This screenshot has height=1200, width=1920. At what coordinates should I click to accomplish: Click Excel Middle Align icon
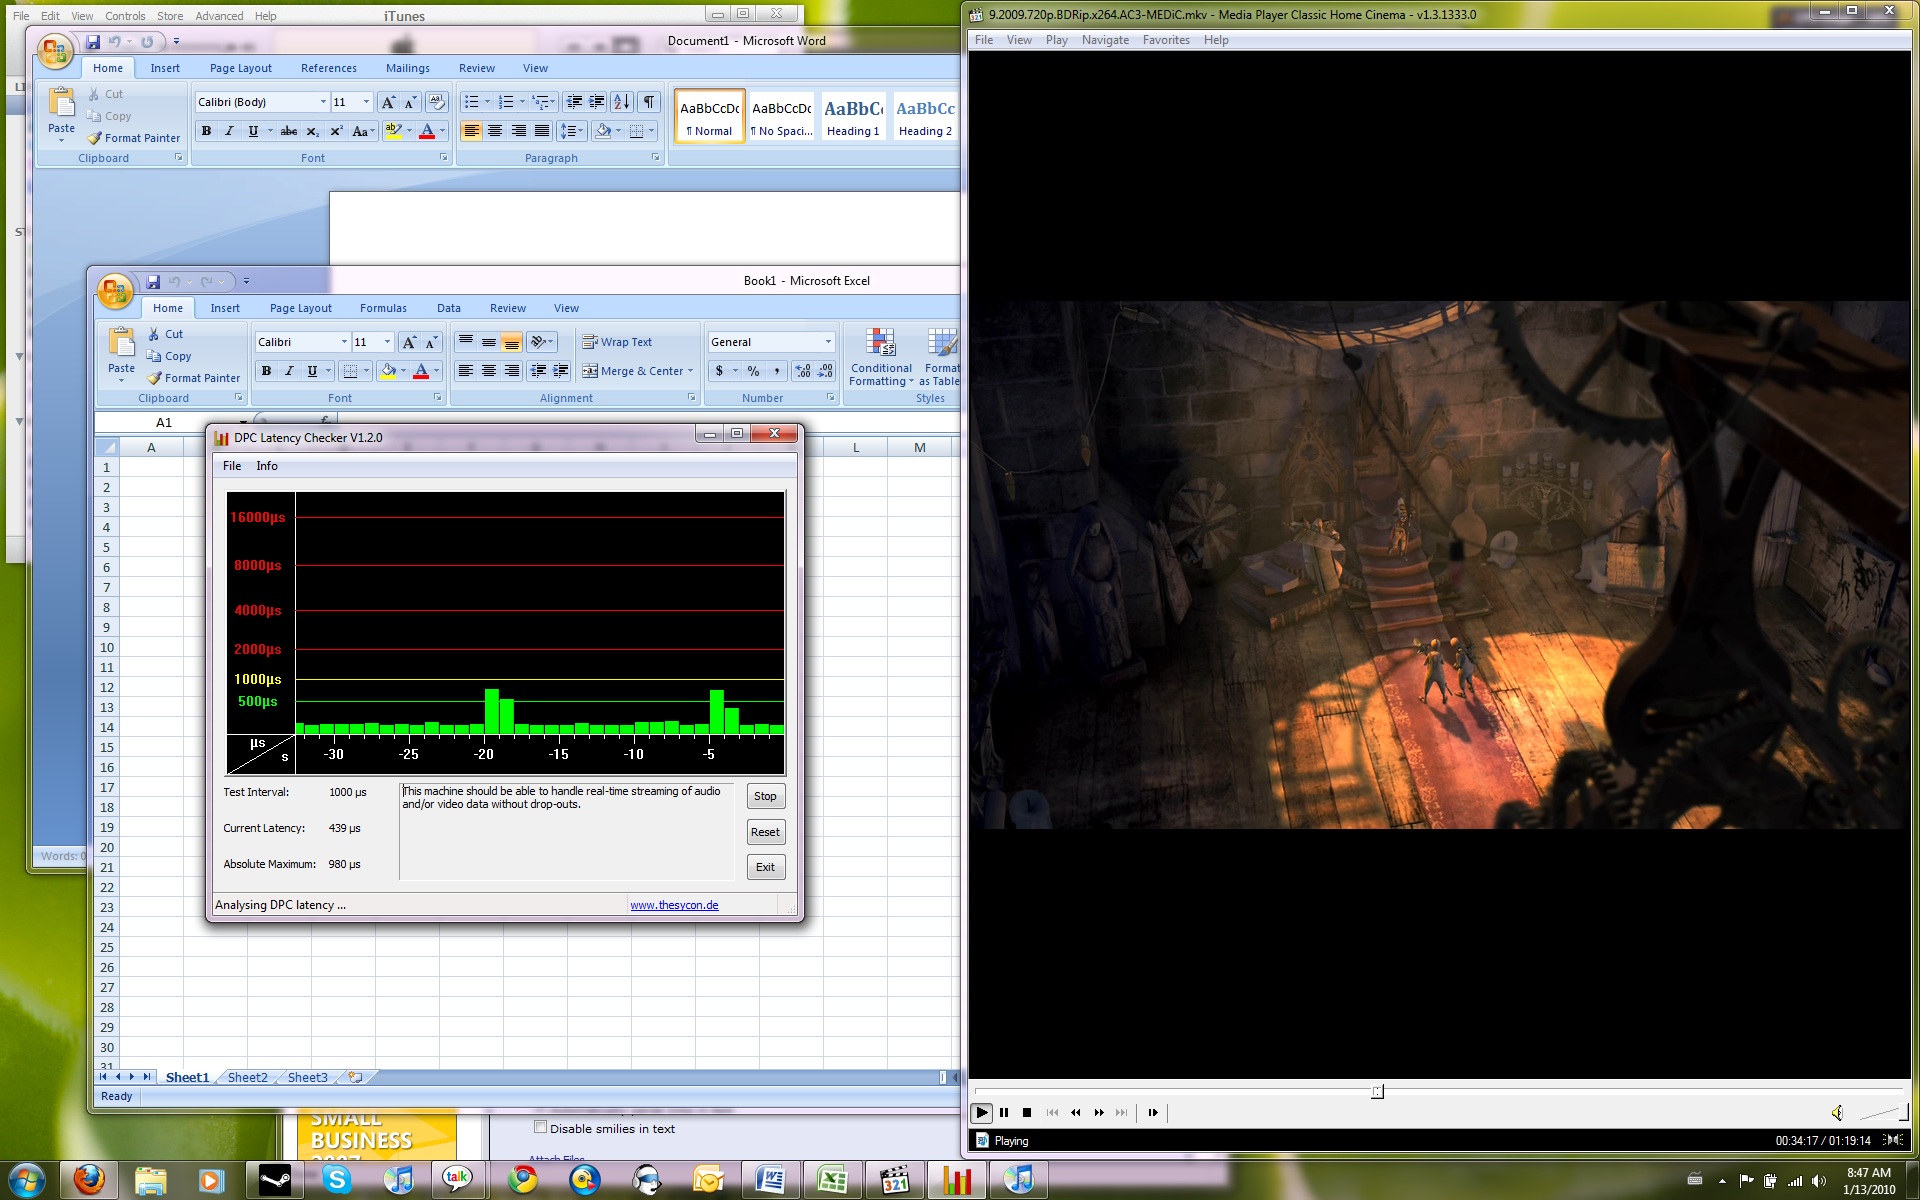[x=488, y=342]
